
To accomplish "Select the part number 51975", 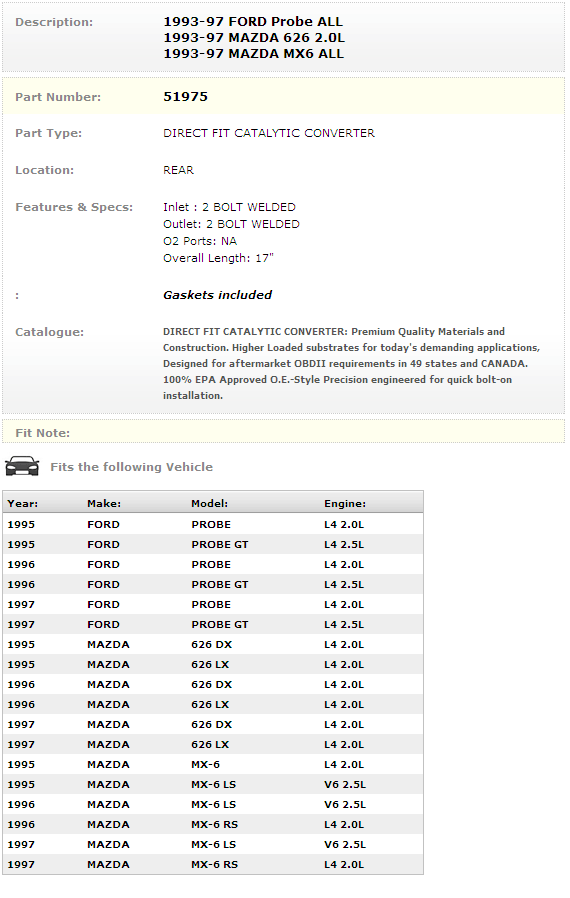I will coord(185,97).
